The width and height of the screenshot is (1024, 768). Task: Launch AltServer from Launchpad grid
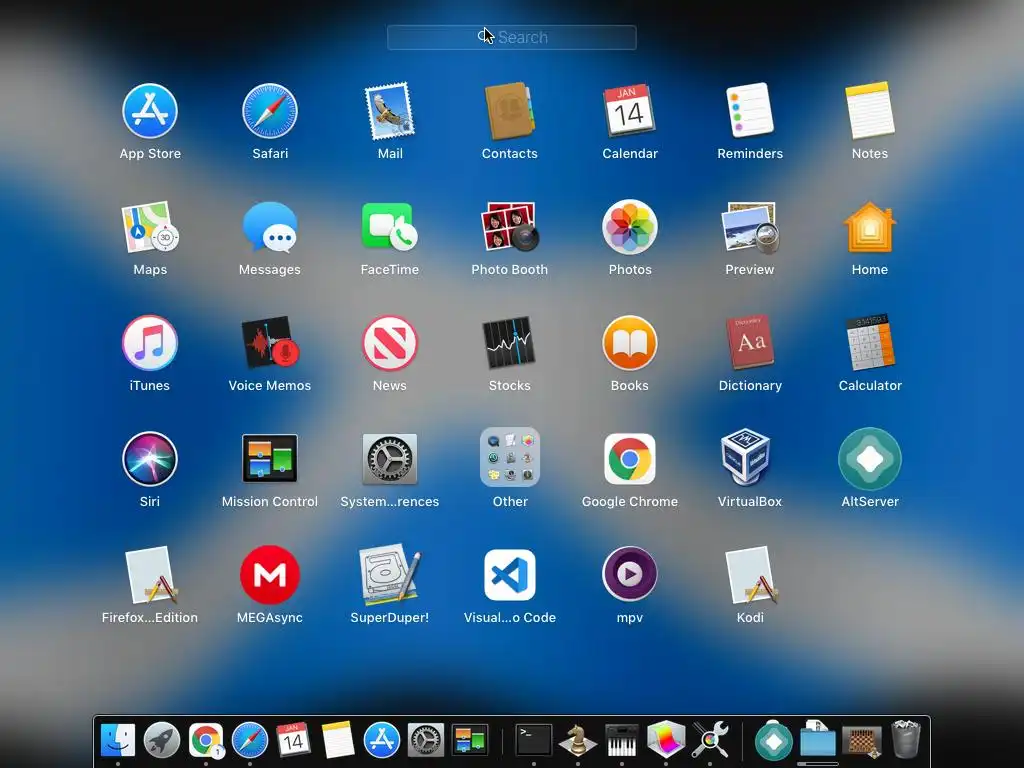[870, 459]
